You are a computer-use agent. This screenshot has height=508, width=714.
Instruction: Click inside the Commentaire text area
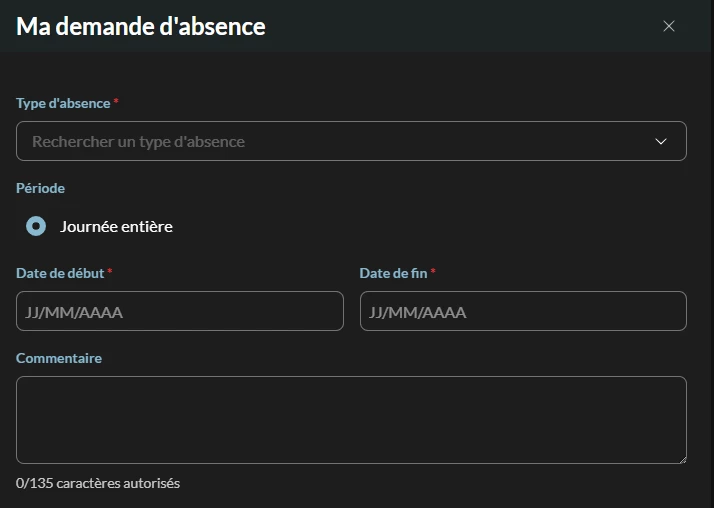click(351, 420)
